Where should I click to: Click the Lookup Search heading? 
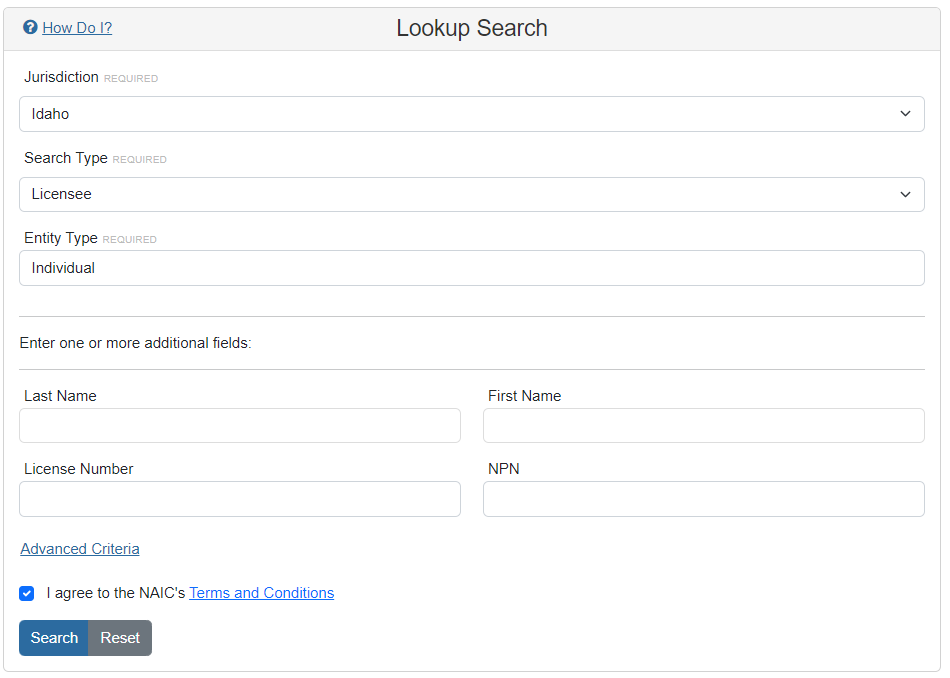tap(472, 28)
